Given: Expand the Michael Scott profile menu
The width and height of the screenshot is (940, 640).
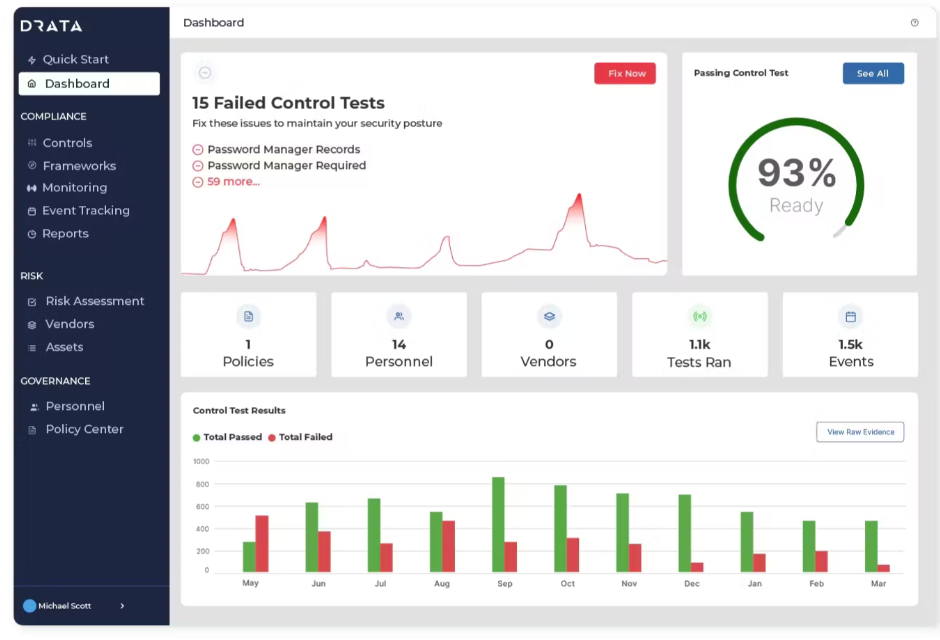Looking at the screenshot, I should click(x=122, y=606).
